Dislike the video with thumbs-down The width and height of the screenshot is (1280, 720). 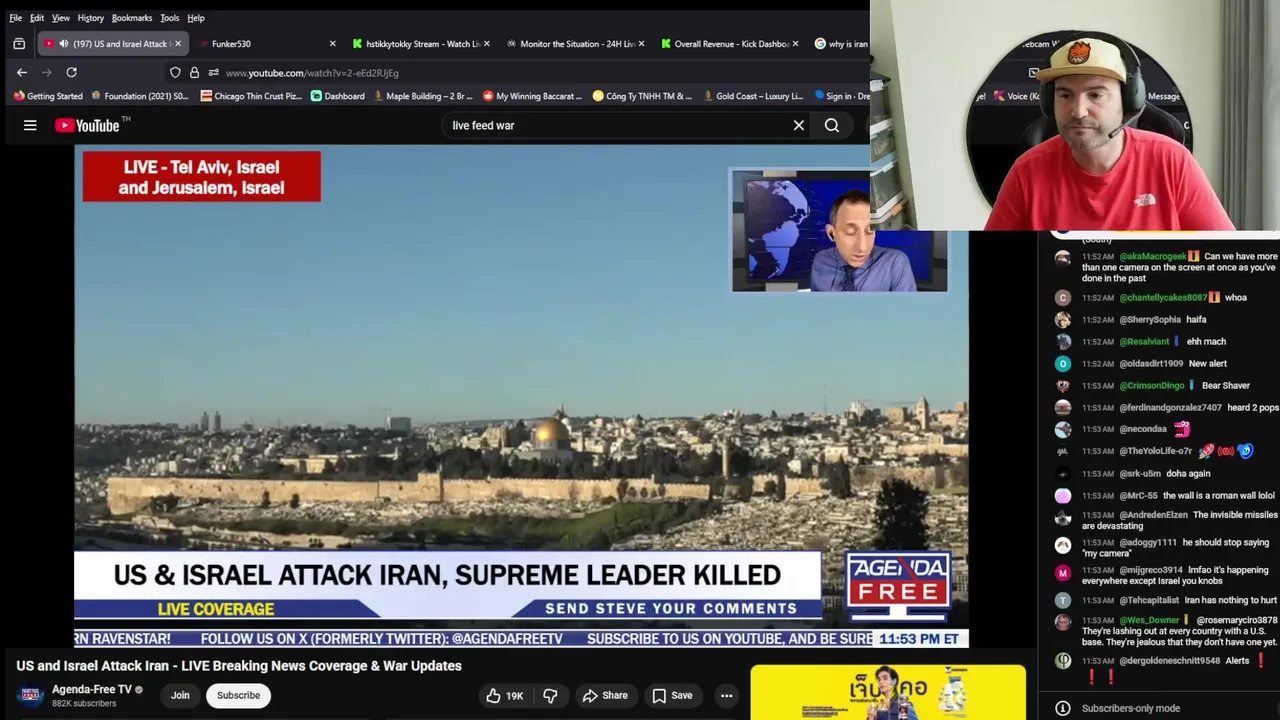click(550, 696)
